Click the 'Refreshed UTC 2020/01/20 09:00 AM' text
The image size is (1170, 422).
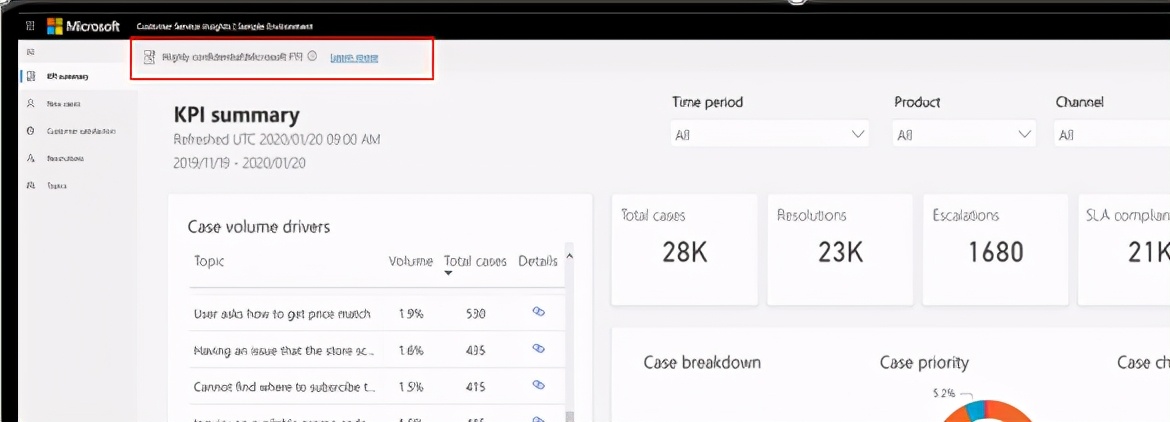[x=278, y=139]
